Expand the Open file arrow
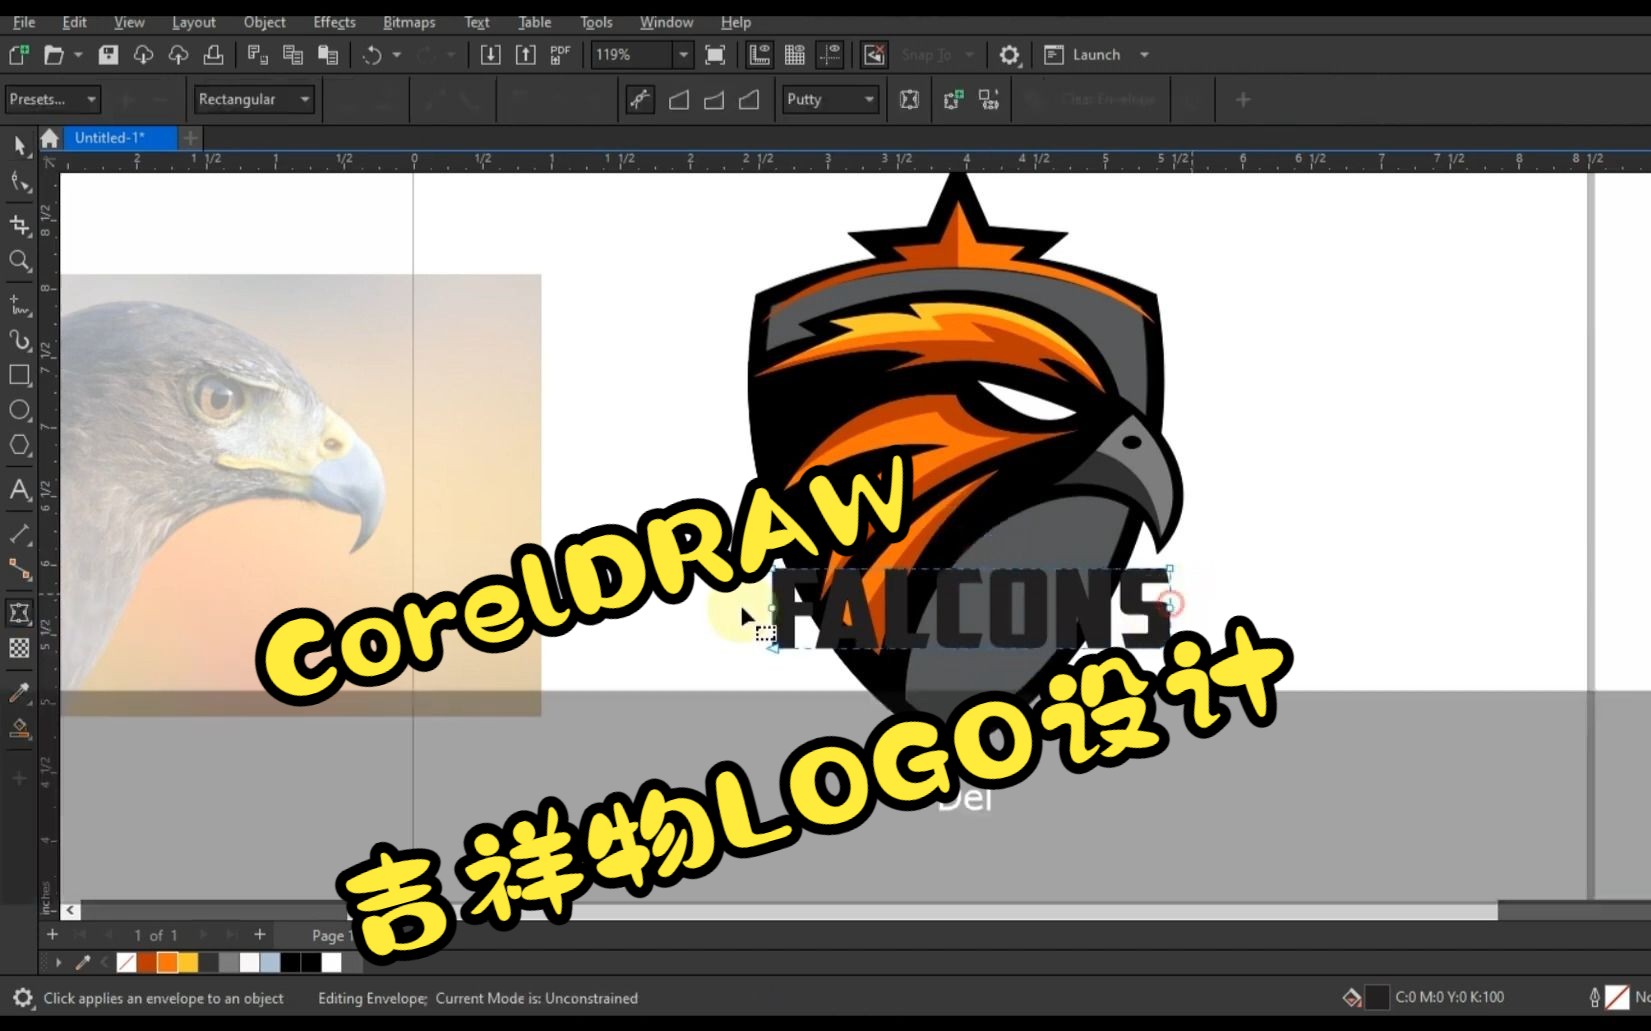1651x1031 pixels. [78, 55]
